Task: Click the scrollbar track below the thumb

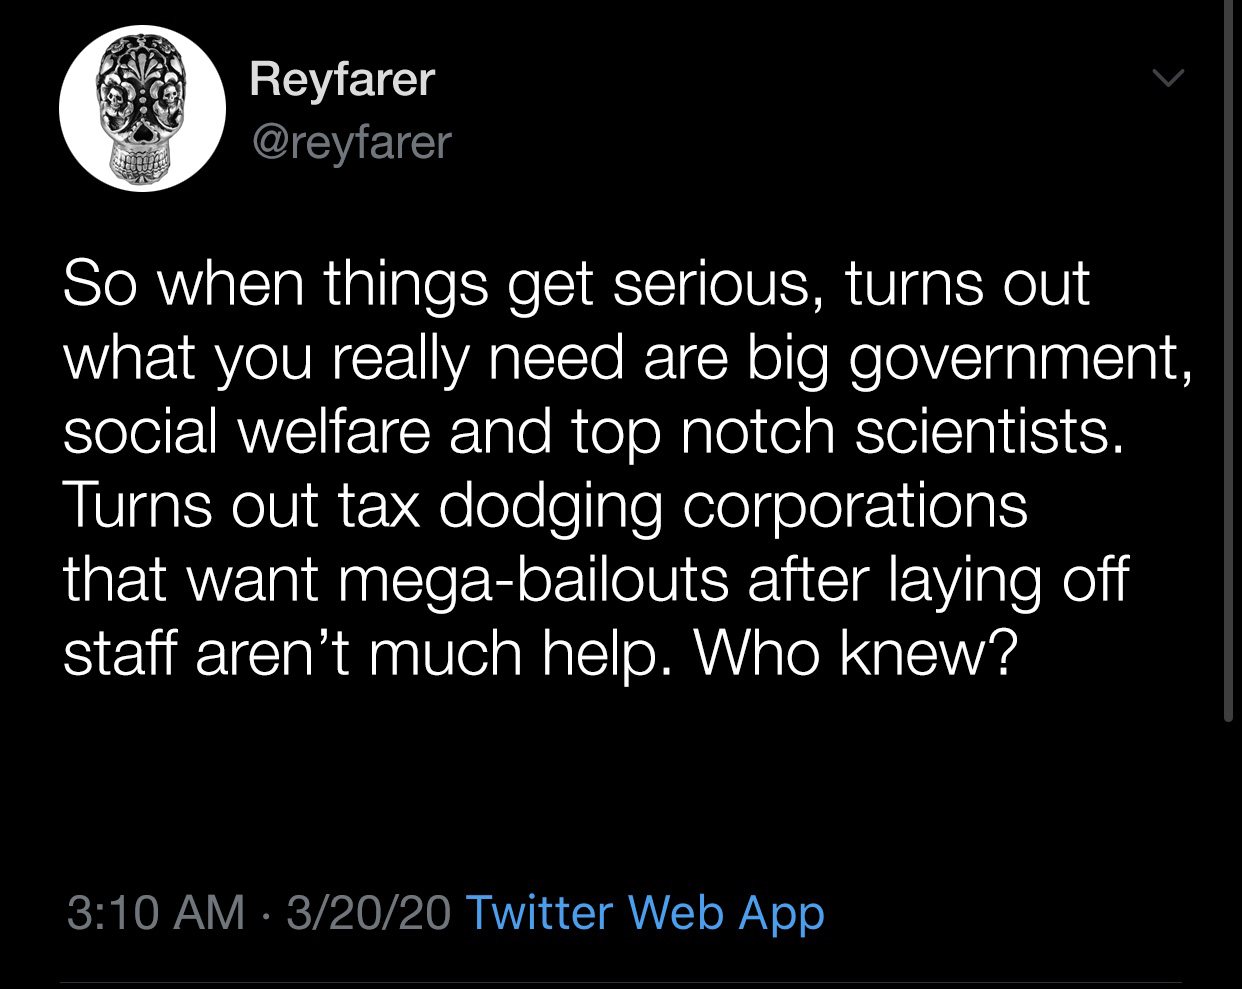Action: pyautogui.click(x=1229, y=855)
